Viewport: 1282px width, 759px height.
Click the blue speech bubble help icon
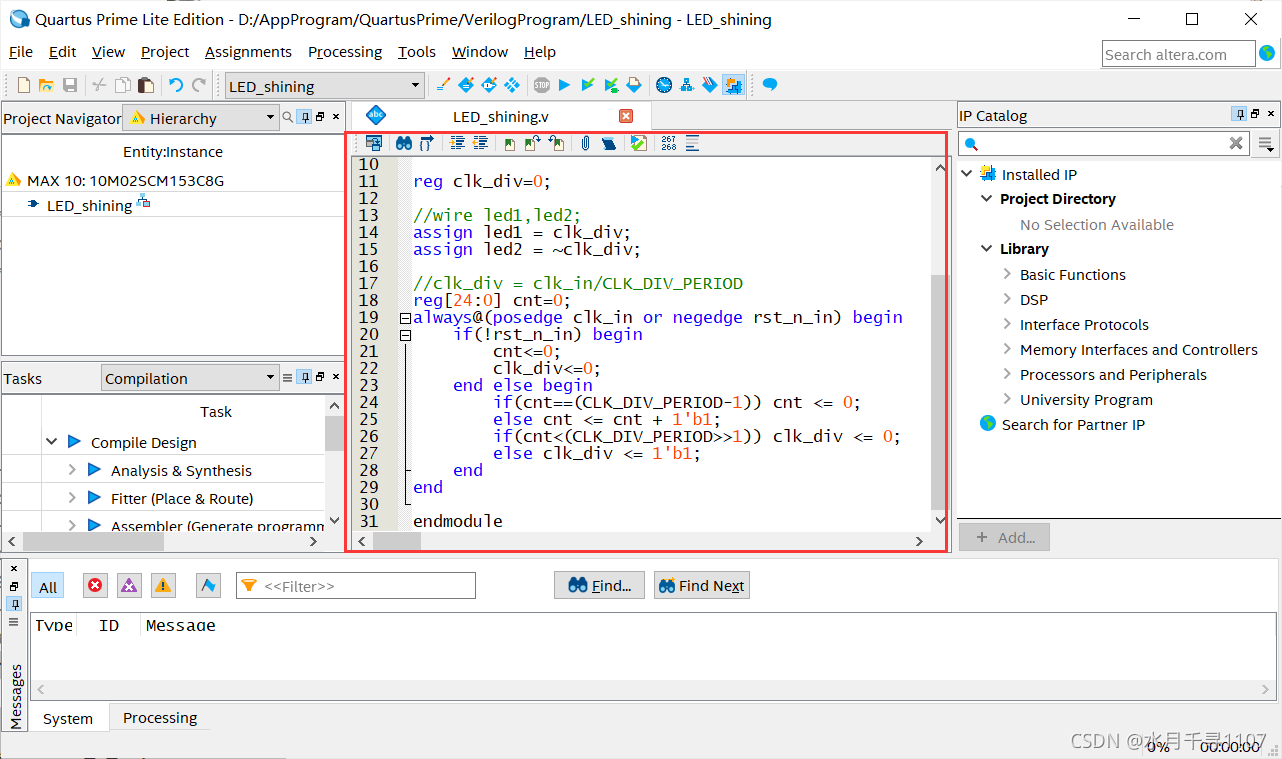[770, 85]
